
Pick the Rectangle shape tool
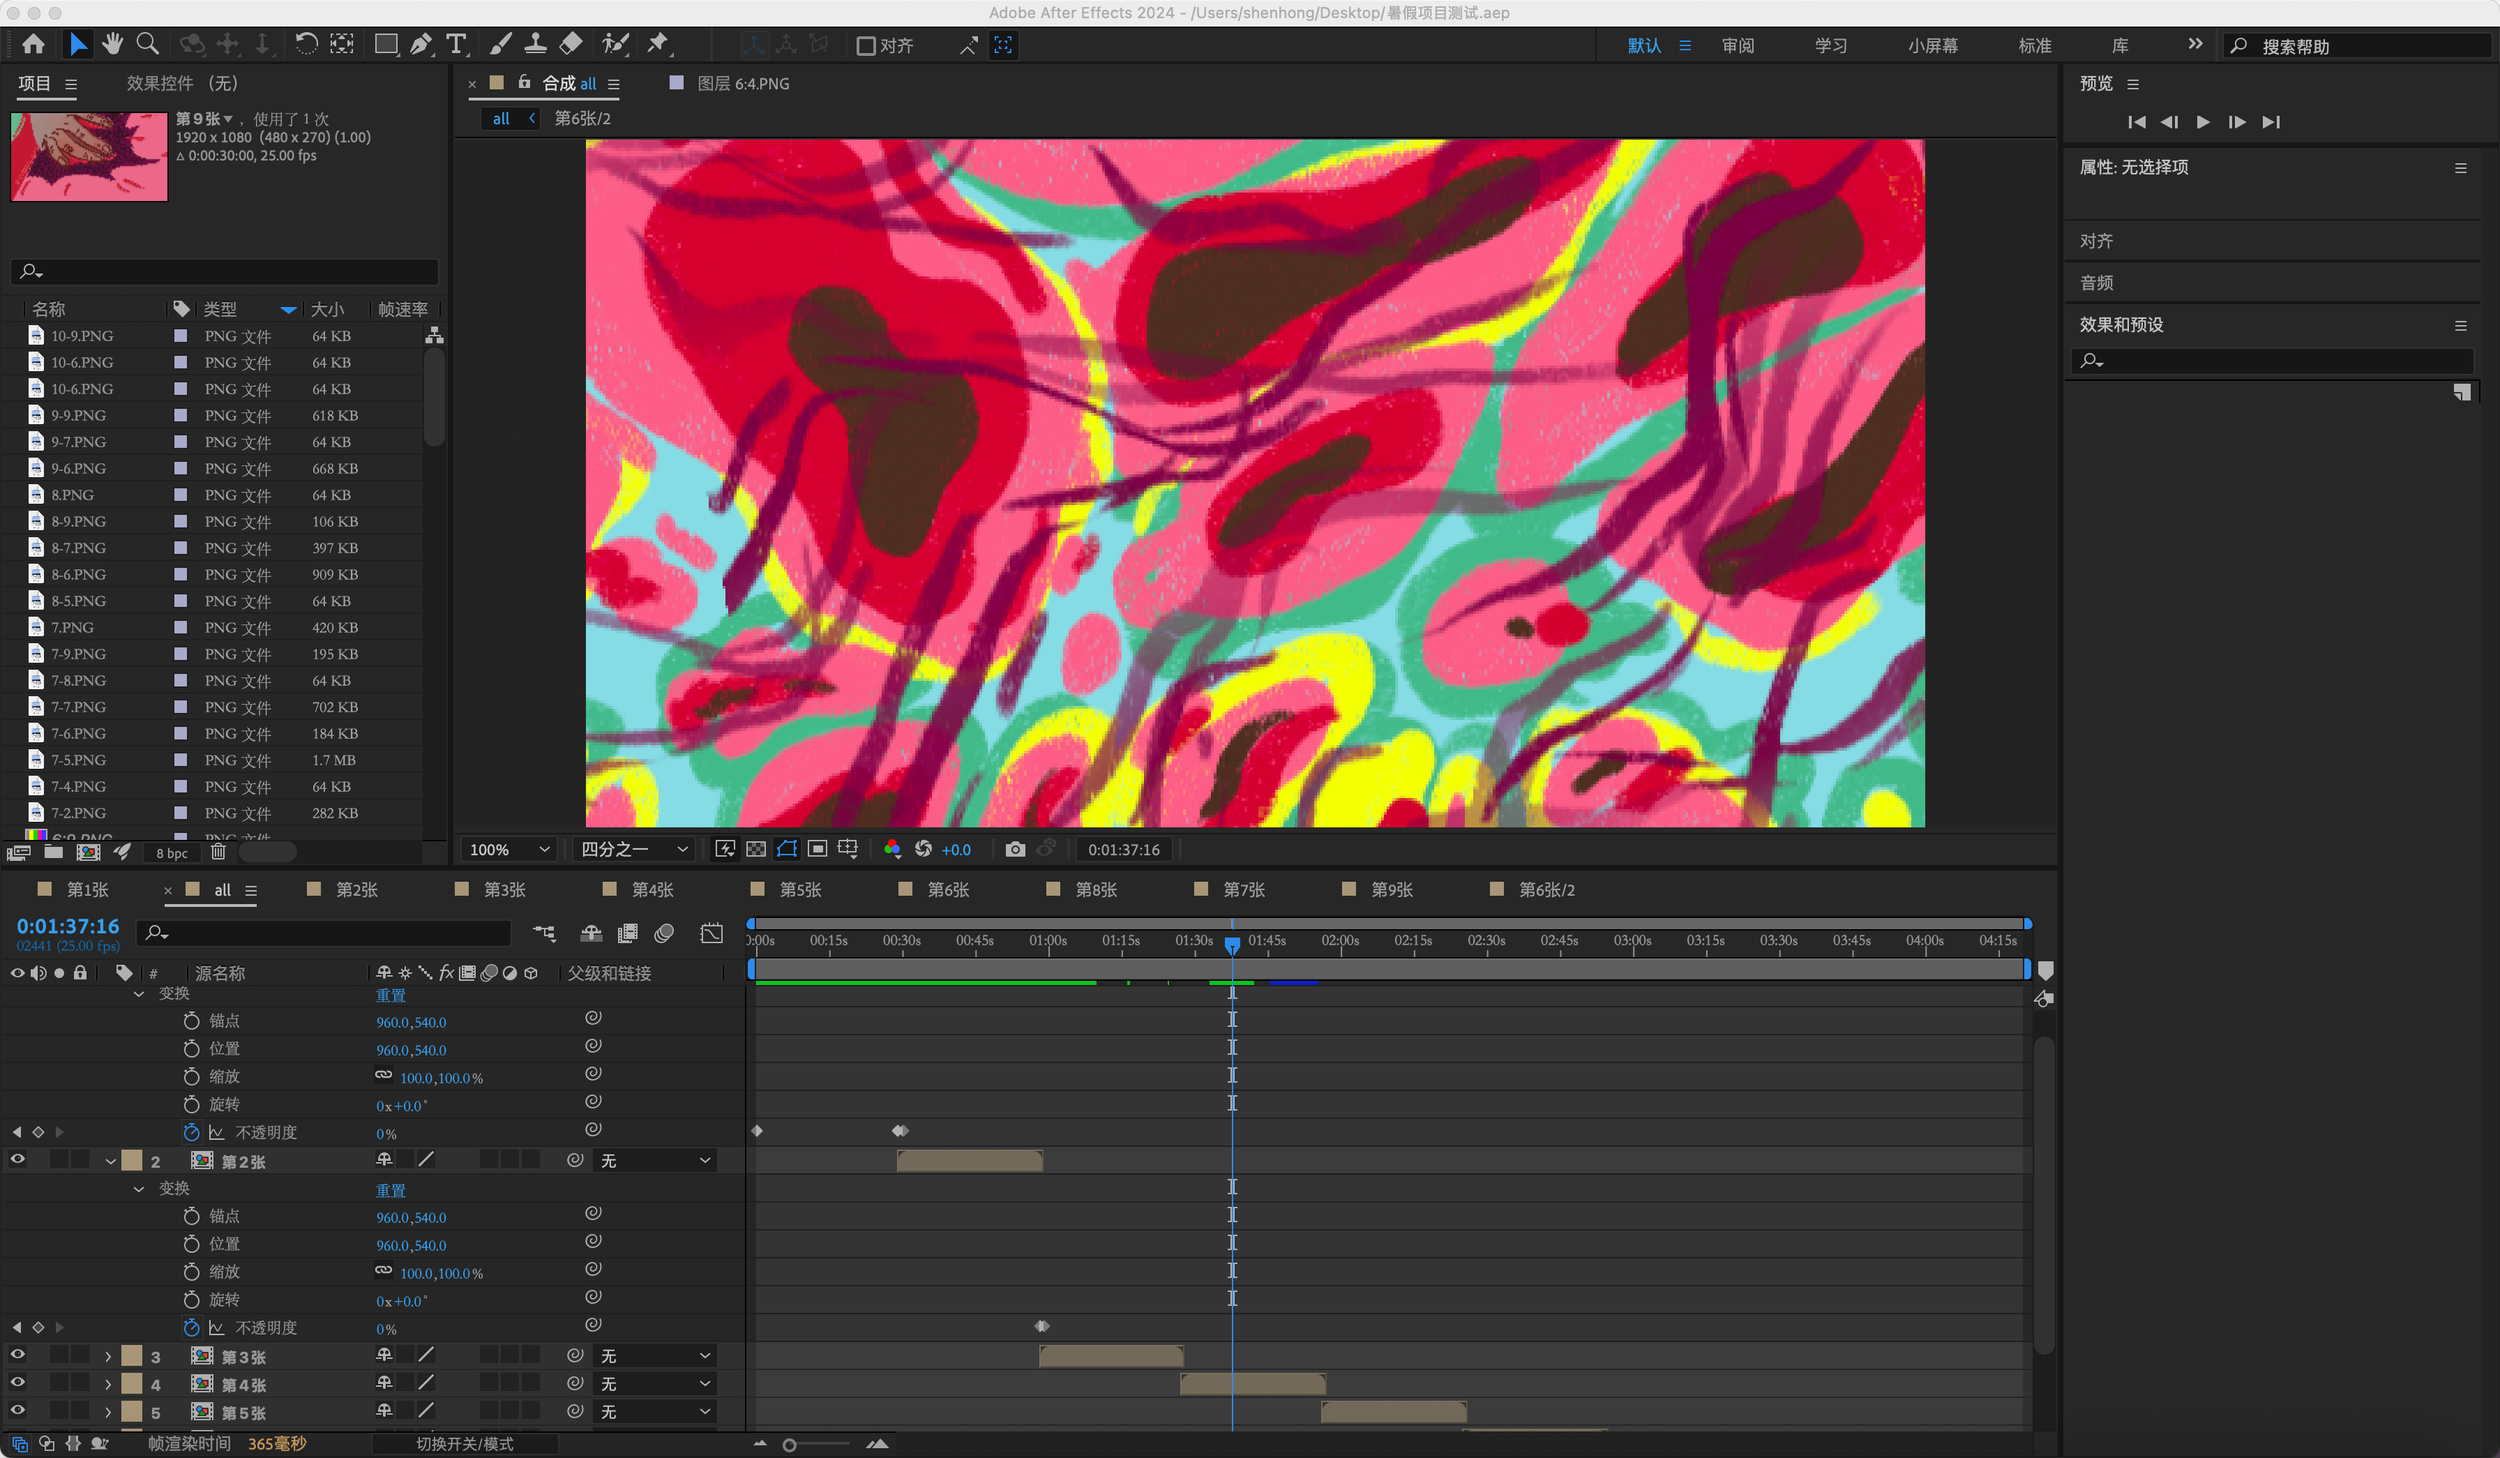tap(385, 44)
